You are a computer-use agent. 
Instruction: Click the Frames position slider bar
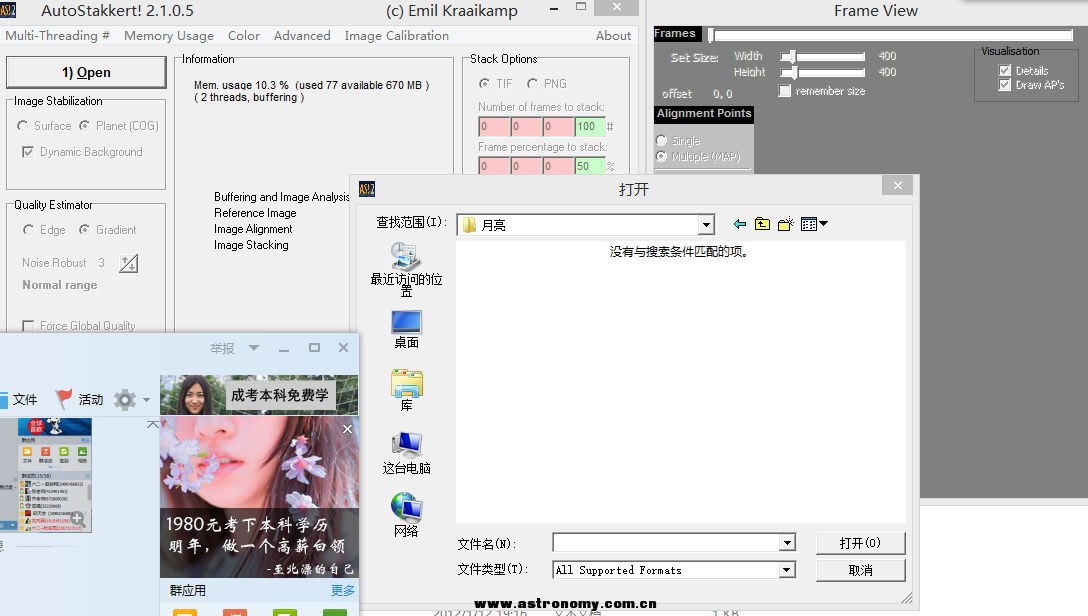pos(890,35)
